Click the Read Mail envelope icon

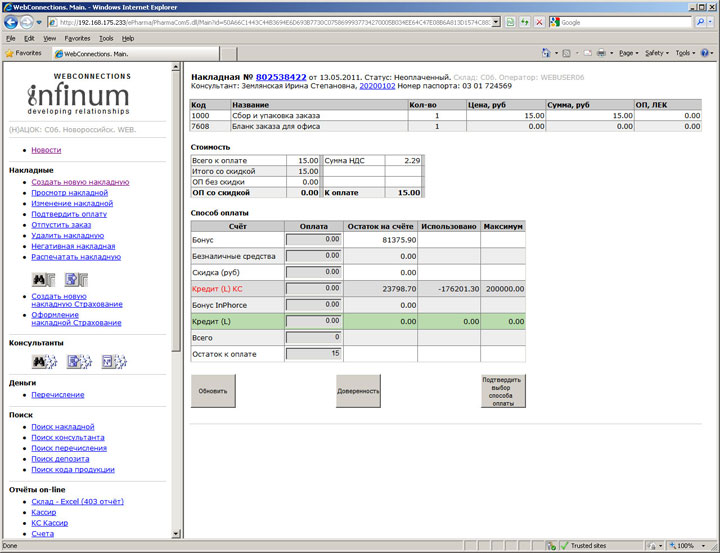(x=587, y=53)
